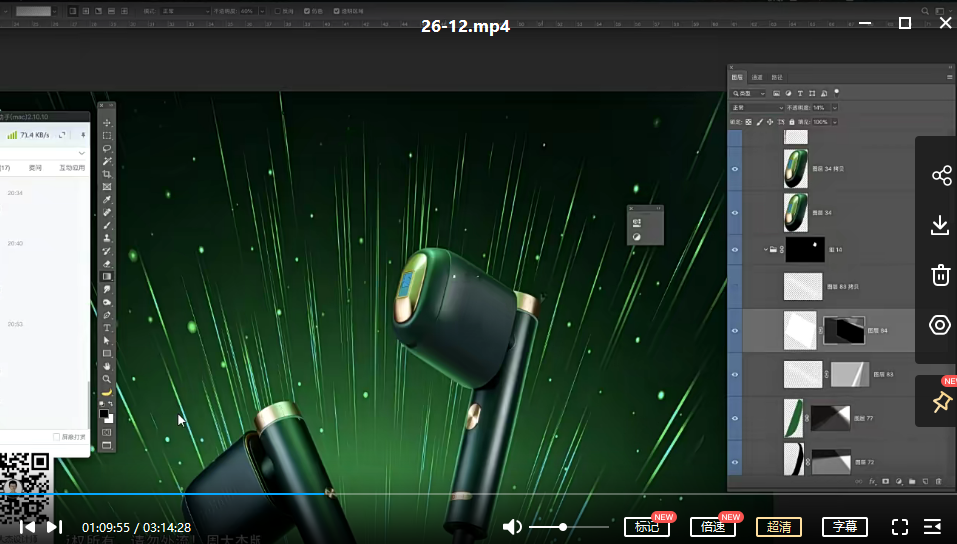Switch to the 路径 paths tab

pyautogui.click(x=777, y=77)
